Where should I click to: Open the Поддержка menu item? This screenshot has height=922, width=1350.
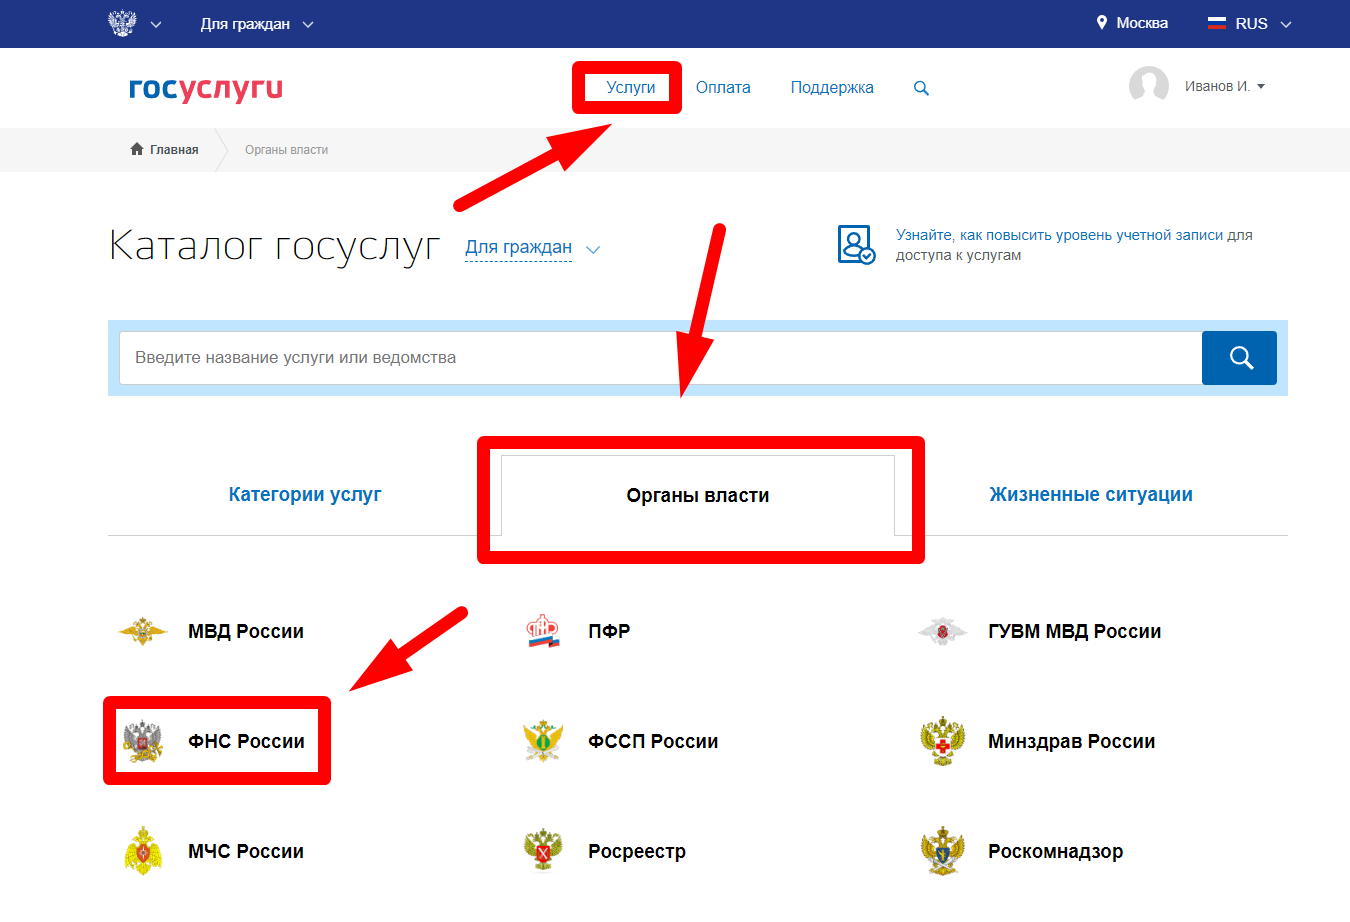point(832,88)
